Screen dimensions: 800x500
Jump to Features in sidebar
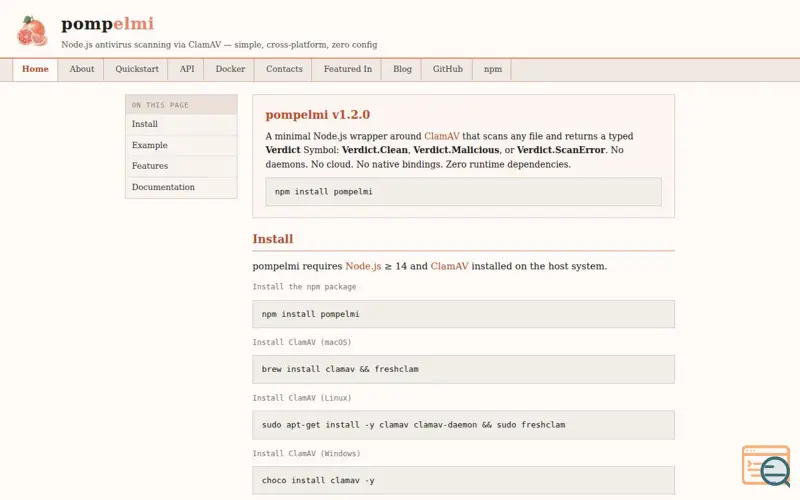[181, 166]
